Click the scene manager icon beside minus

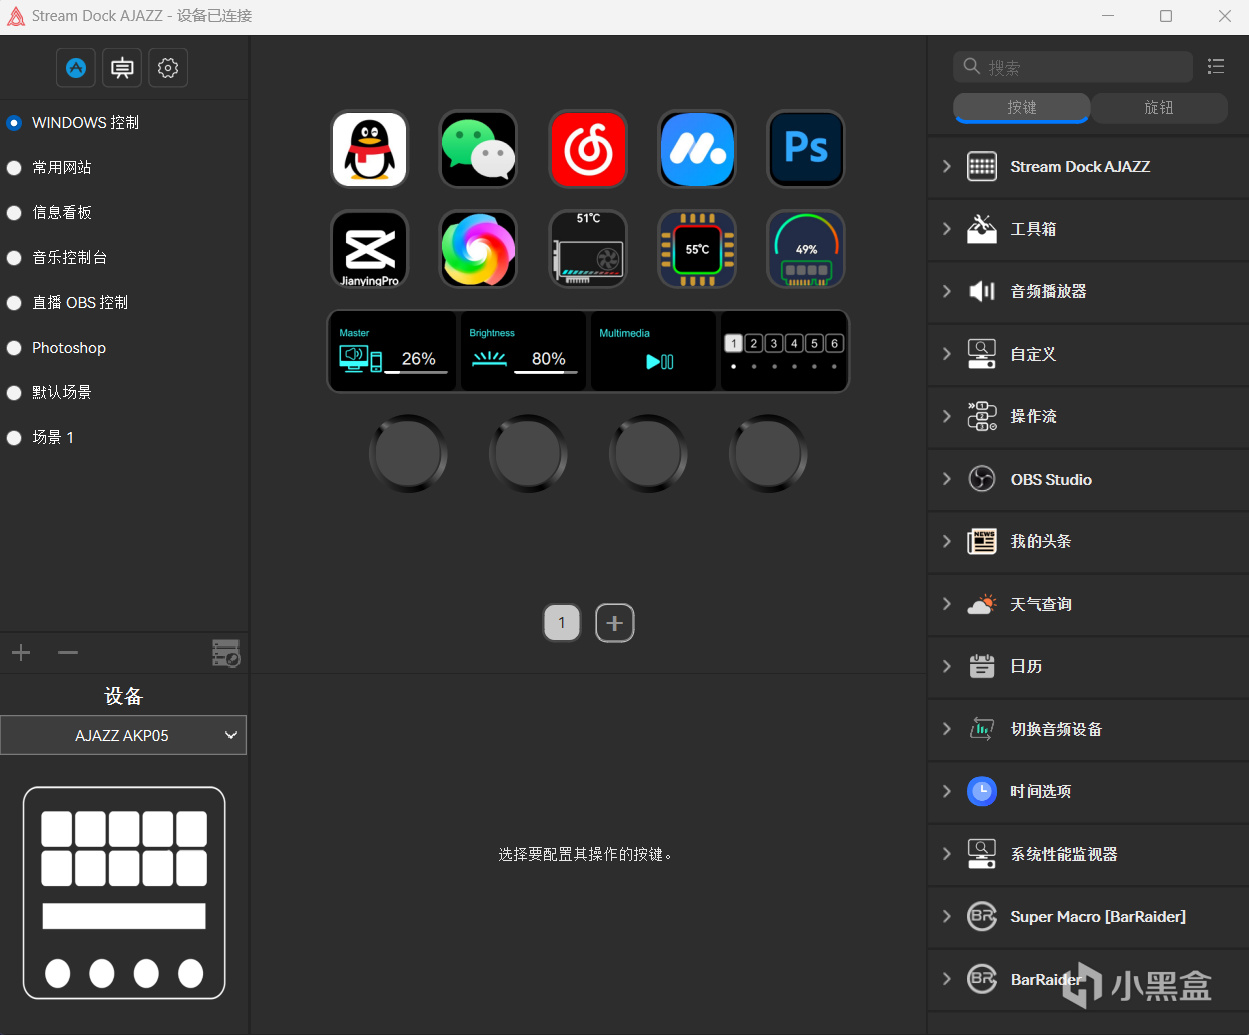[x=226, y=653]
